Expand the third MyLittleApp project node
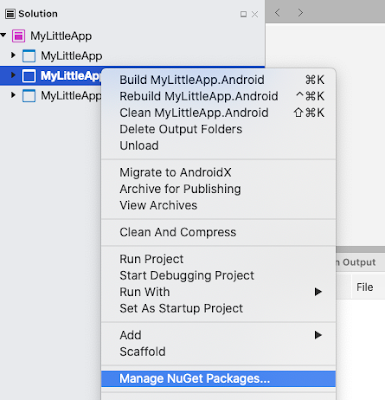Image resolution: width=385 pixels, height=400 pixels. (x=13, y=95)
